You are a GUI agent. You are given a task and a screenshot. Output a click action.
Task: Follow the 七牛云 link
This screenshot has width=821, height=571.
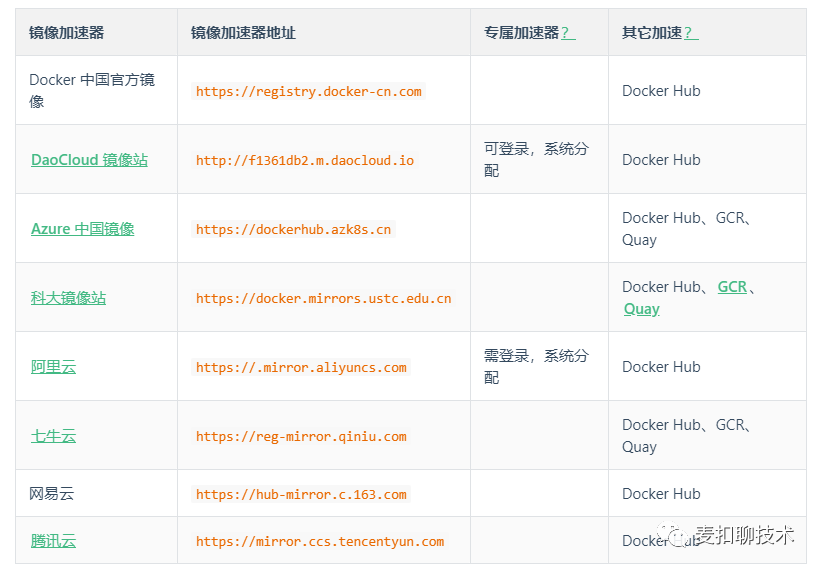click(x=53, y=436)
